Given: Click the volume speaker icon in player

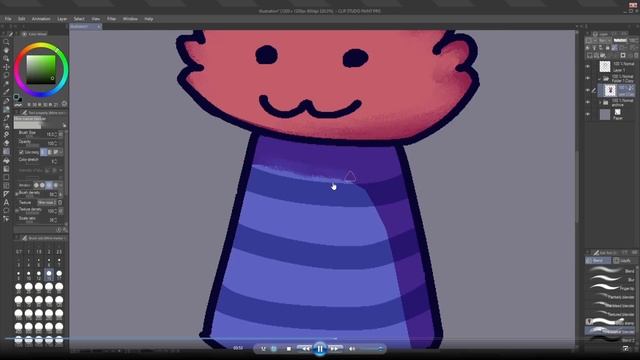Looking at the screenshot, I should point(351,349).
